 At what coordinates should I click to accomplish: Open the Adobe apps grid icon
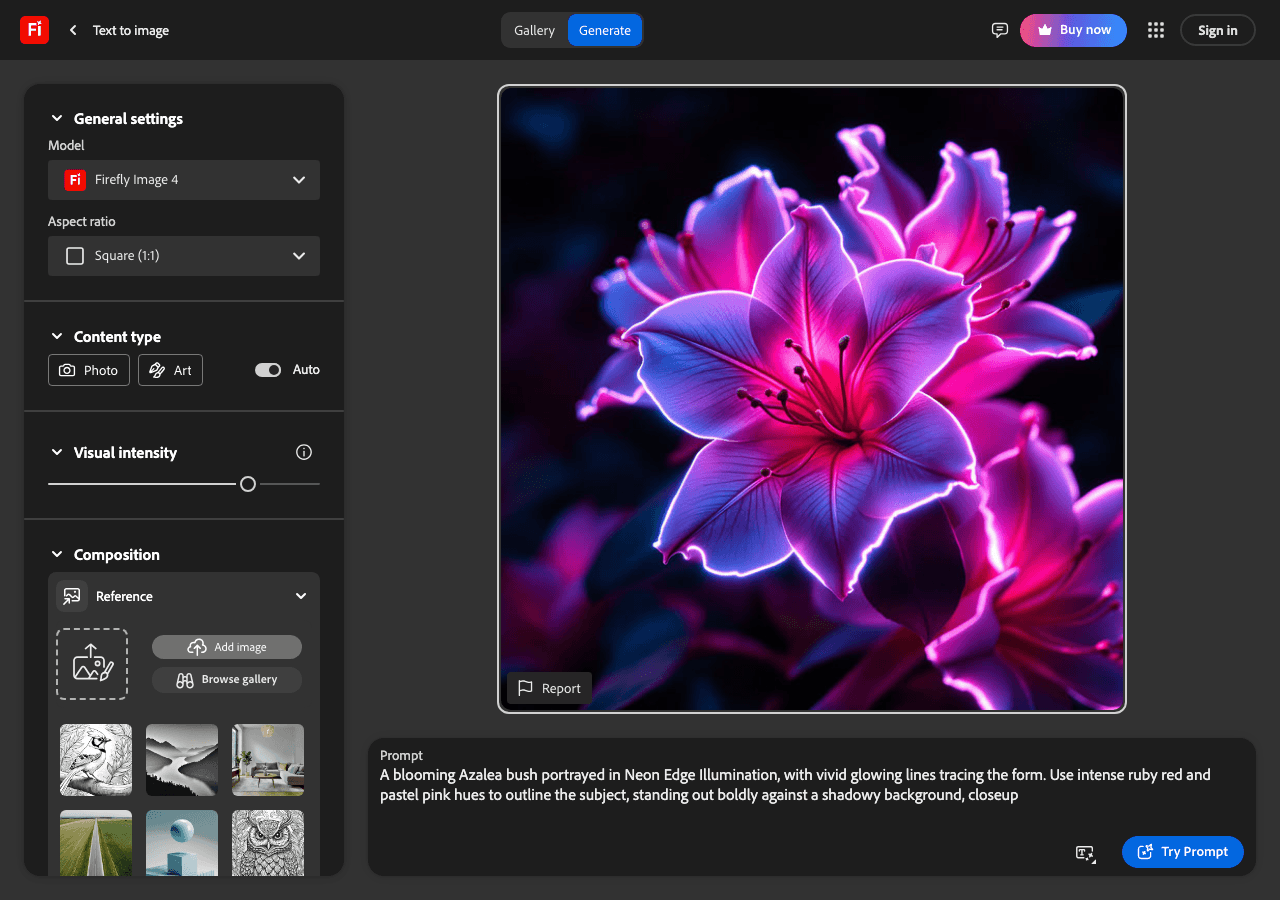point(1156,30)
